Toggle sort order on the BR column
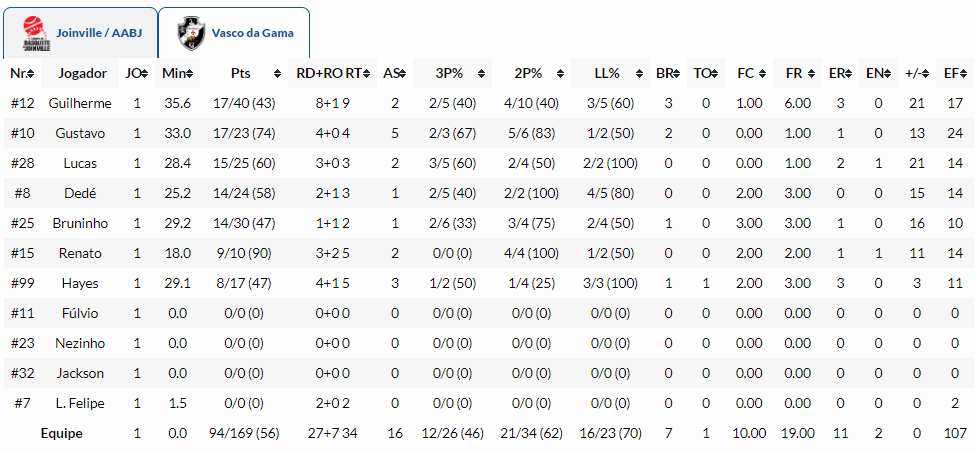Image resolution: width=976 pixels, height=452 pixels. tap(675, 74)
